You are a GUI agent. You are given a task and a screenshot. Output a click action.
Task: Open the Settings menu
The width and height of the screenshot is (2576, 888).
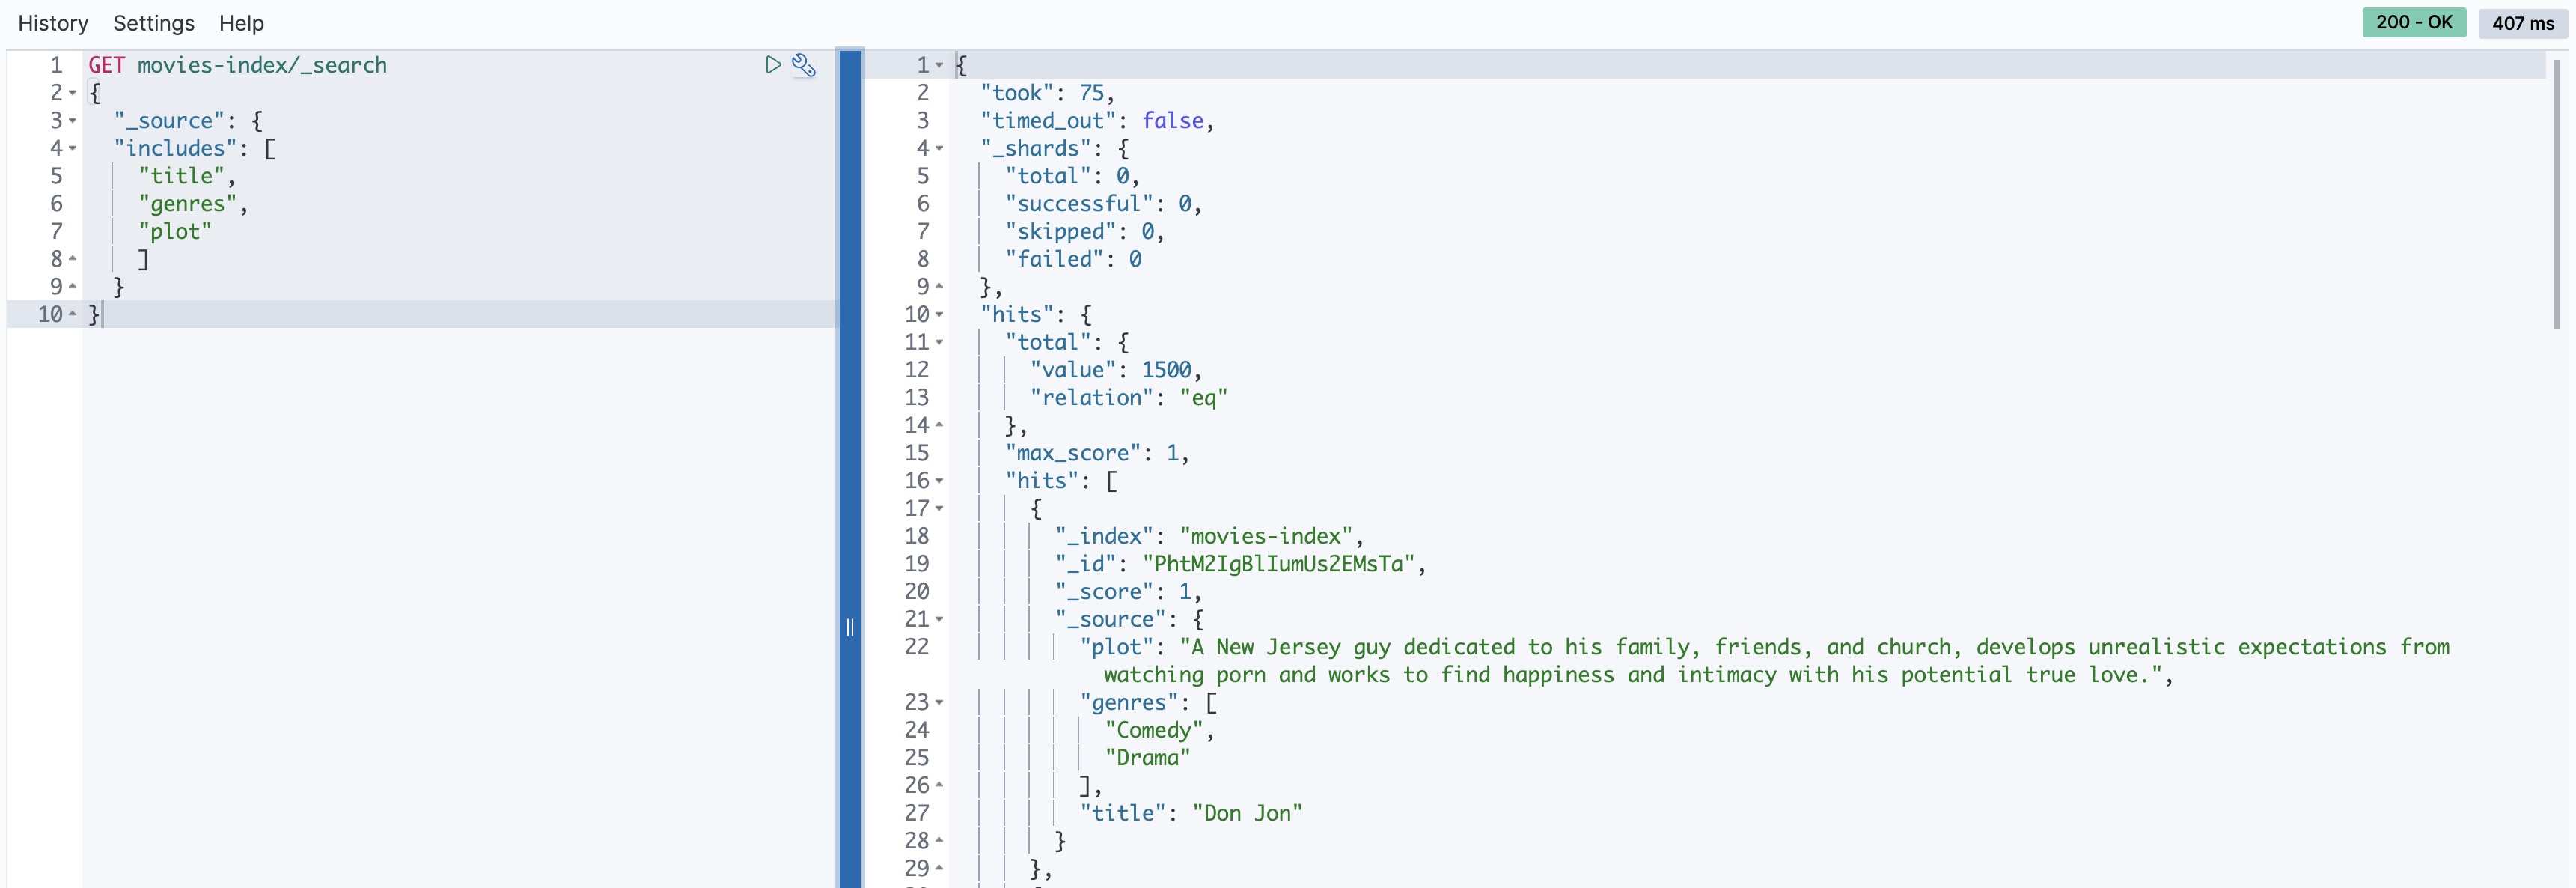coord(154,23)
